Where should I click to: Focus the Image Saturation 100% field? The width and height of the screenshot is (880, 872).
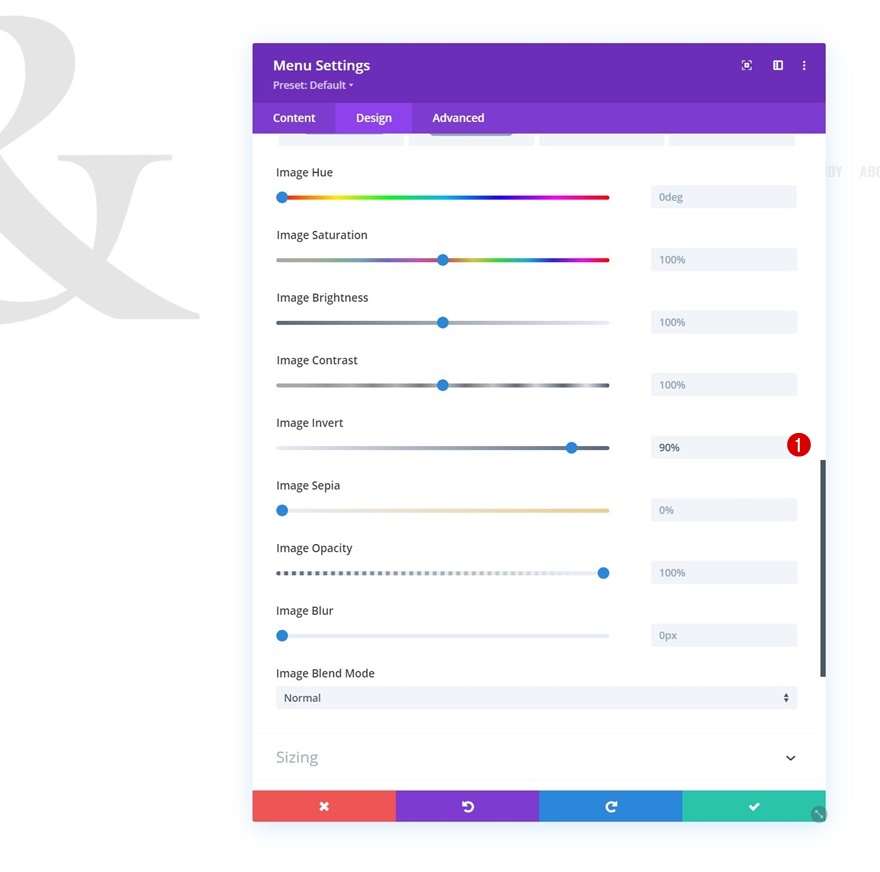(723, 260)
